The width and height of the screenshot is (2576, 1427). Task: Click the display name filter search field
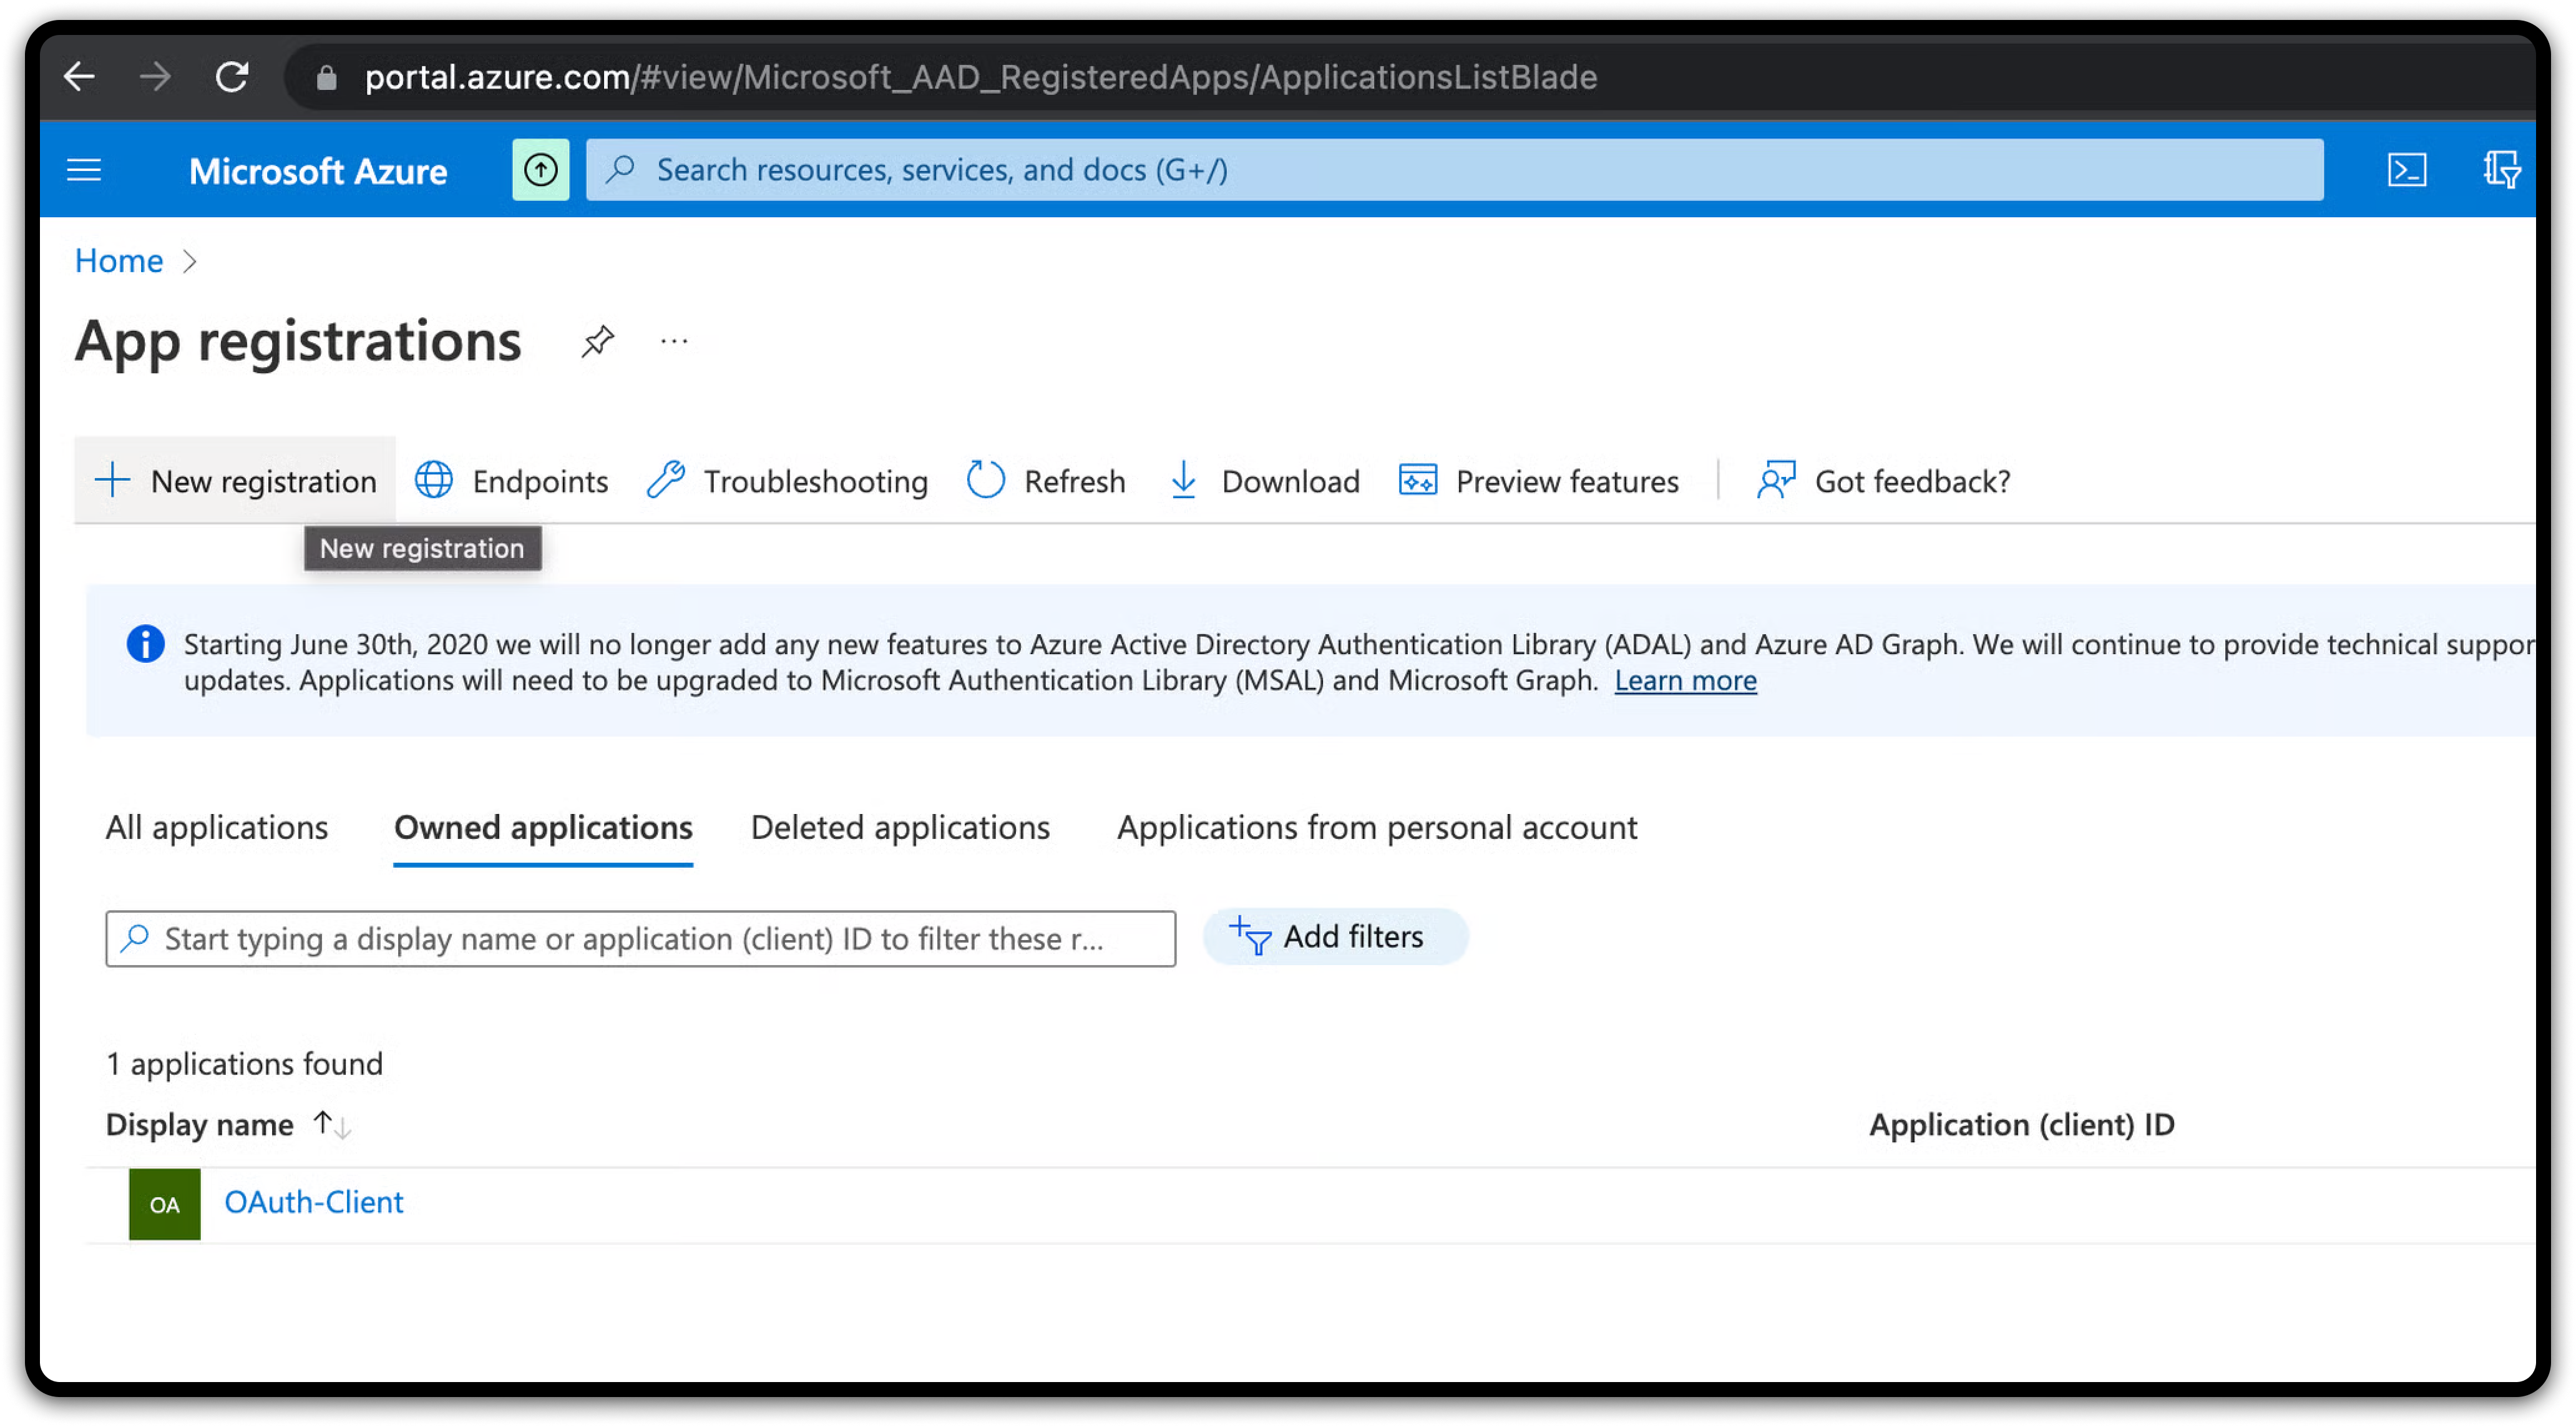640,939
